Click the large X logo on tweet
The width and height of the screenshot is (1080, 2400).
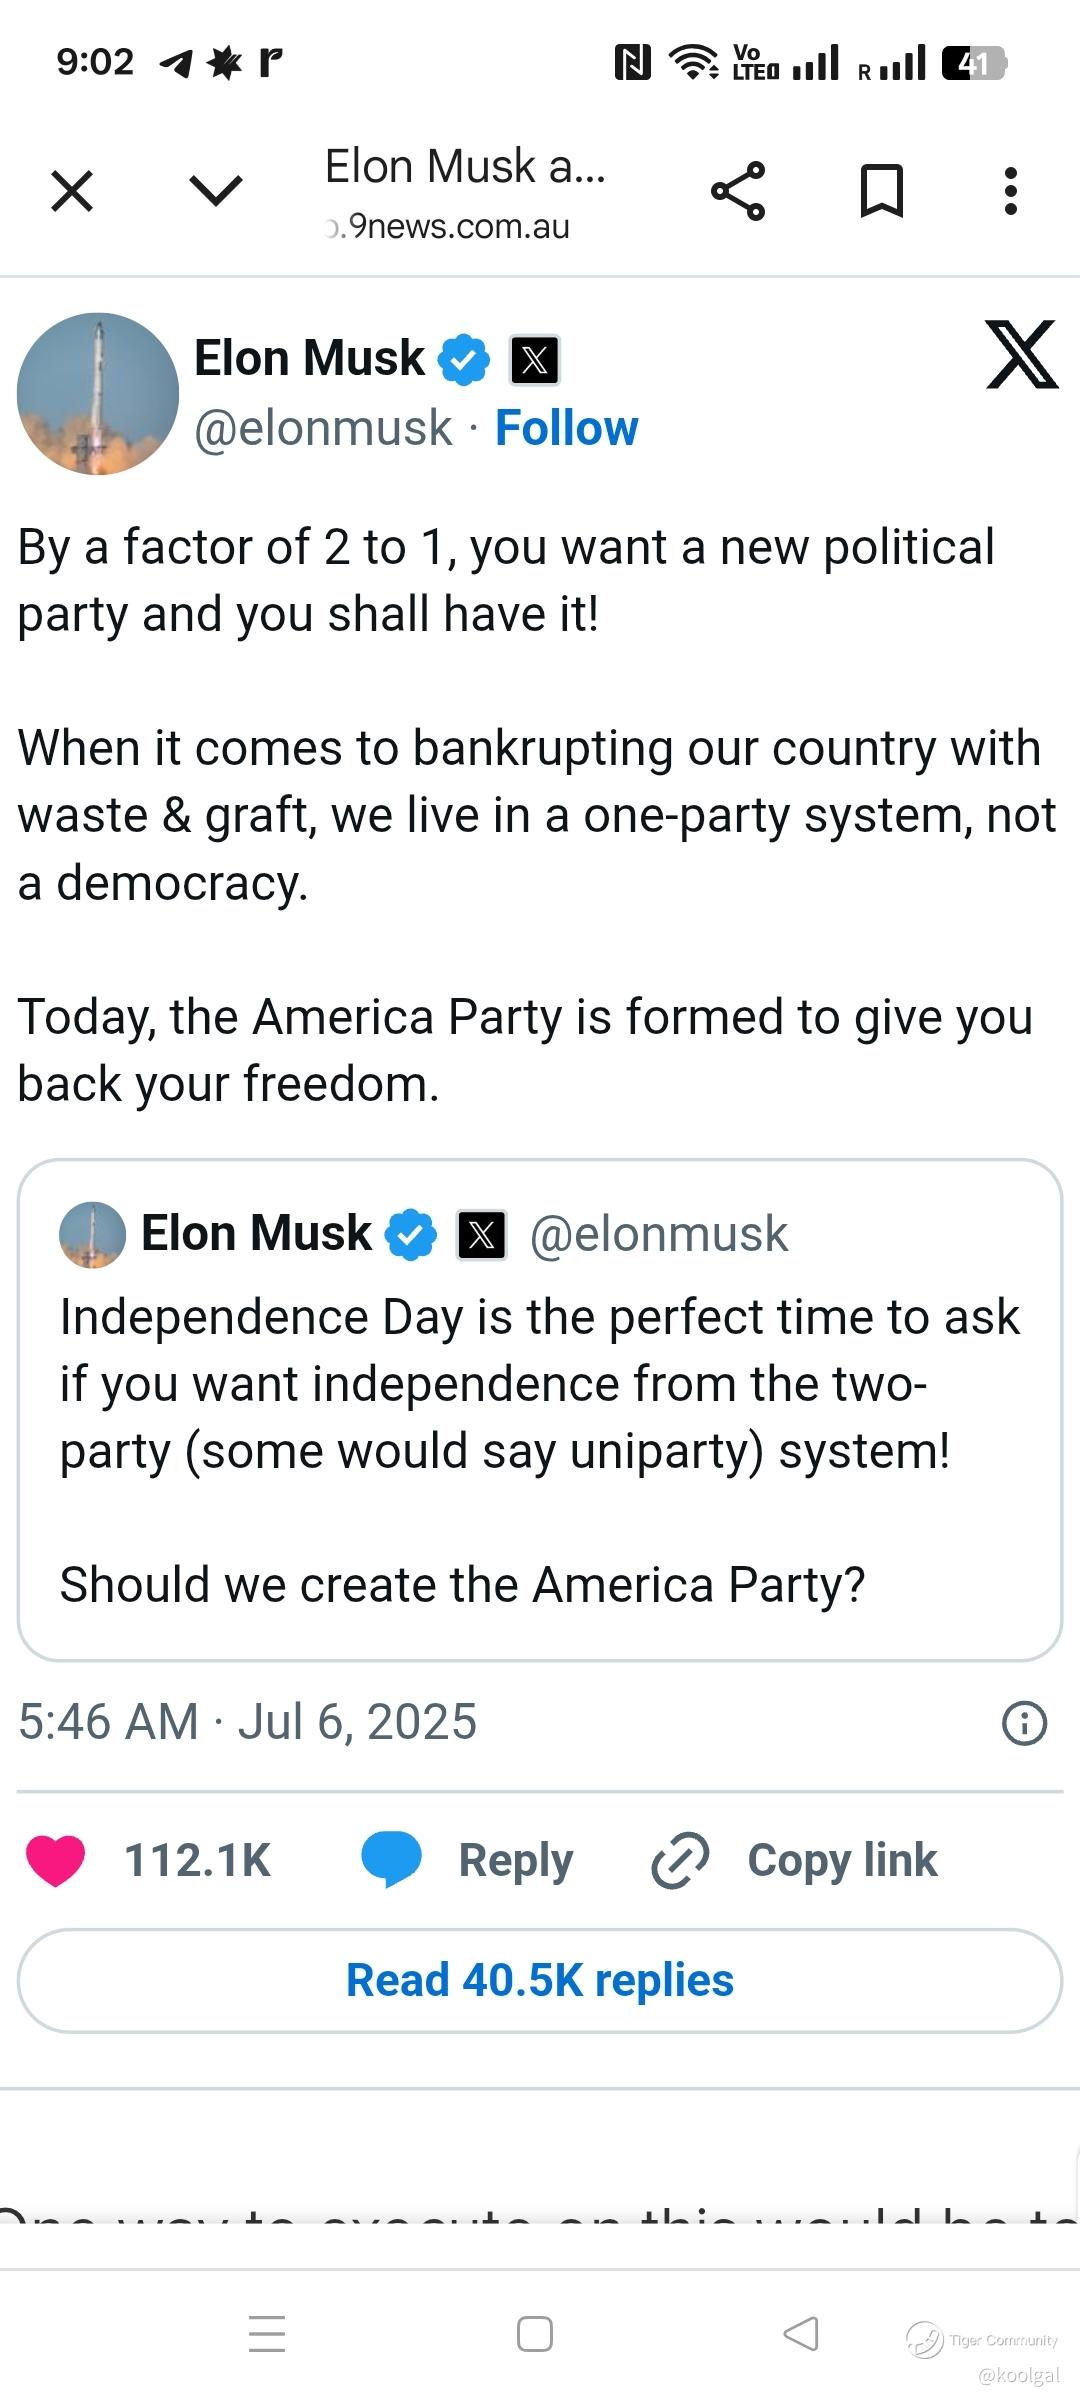(x=1021, y=355)
